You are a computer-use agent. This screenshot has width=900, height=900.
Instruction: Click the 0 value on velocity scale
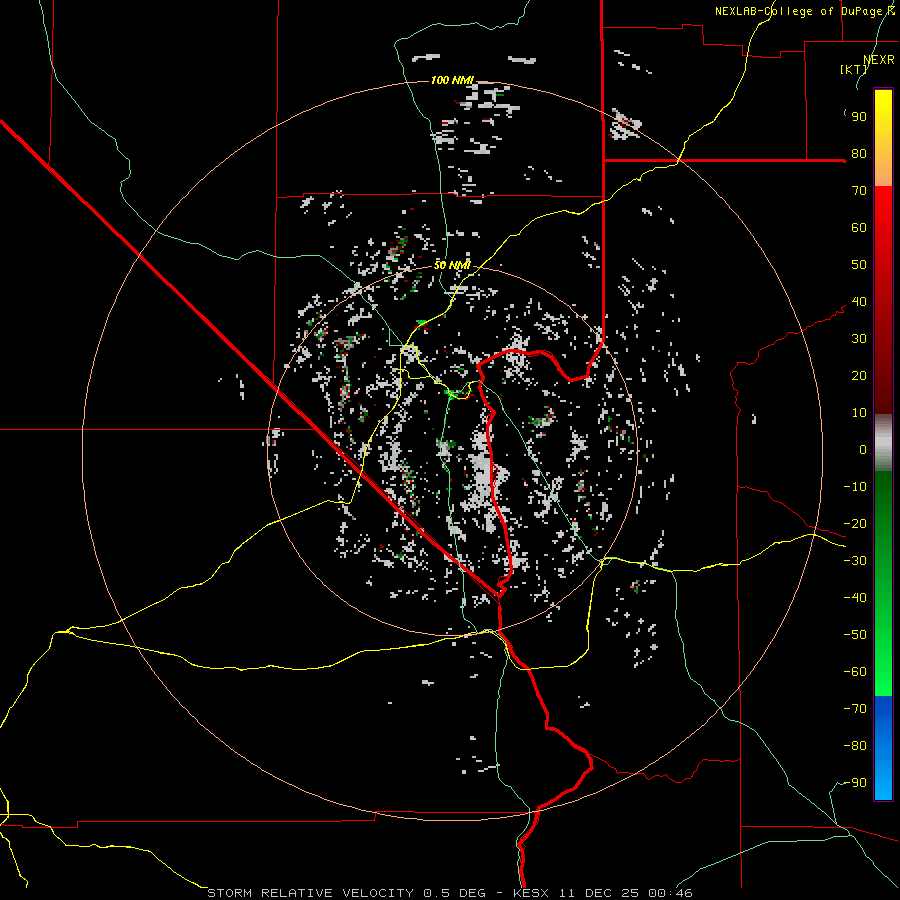[x=863, y=450]
